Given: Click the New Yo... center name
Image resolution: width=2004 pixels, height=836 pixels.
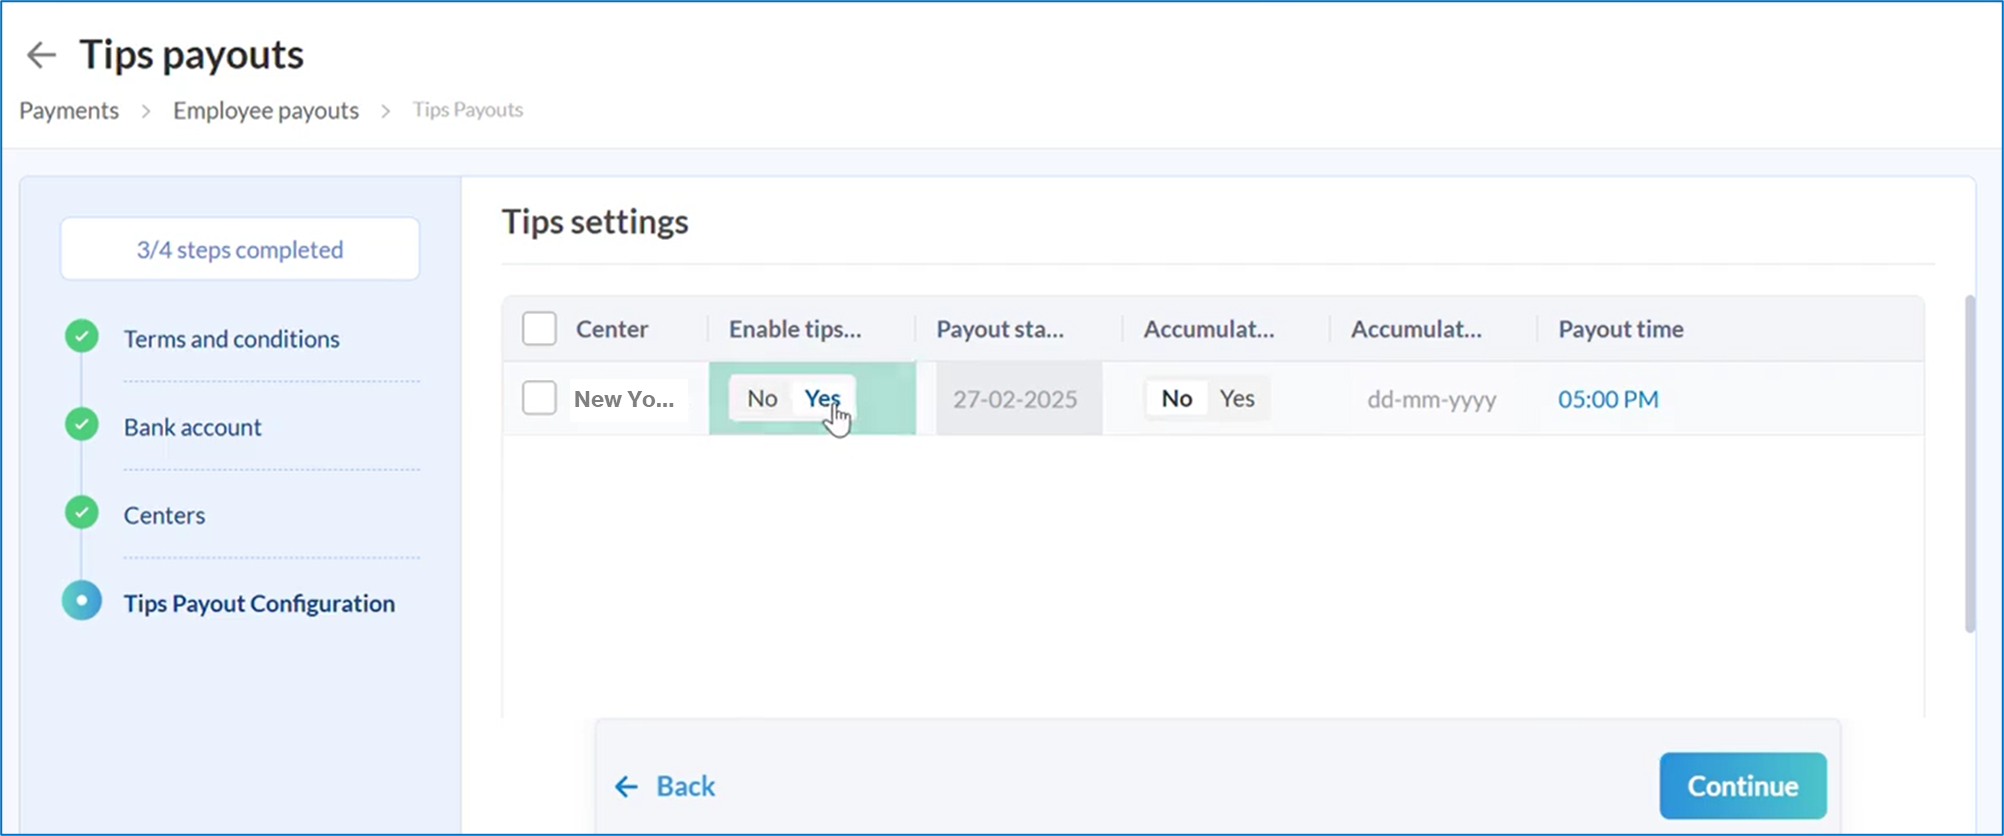Looking at the screenshot, I should coord(624,399).
